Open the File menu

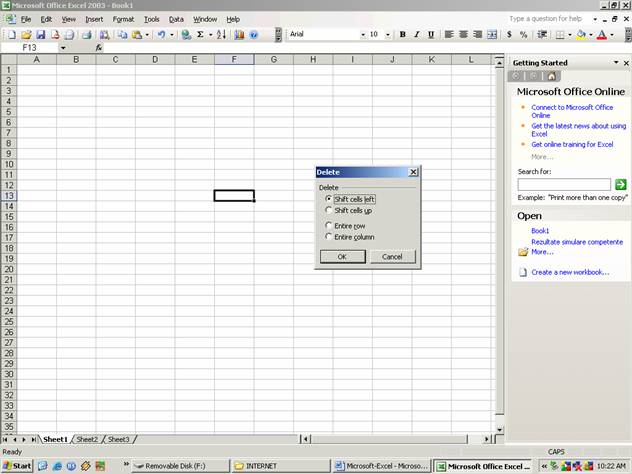[x=26, y=19]
